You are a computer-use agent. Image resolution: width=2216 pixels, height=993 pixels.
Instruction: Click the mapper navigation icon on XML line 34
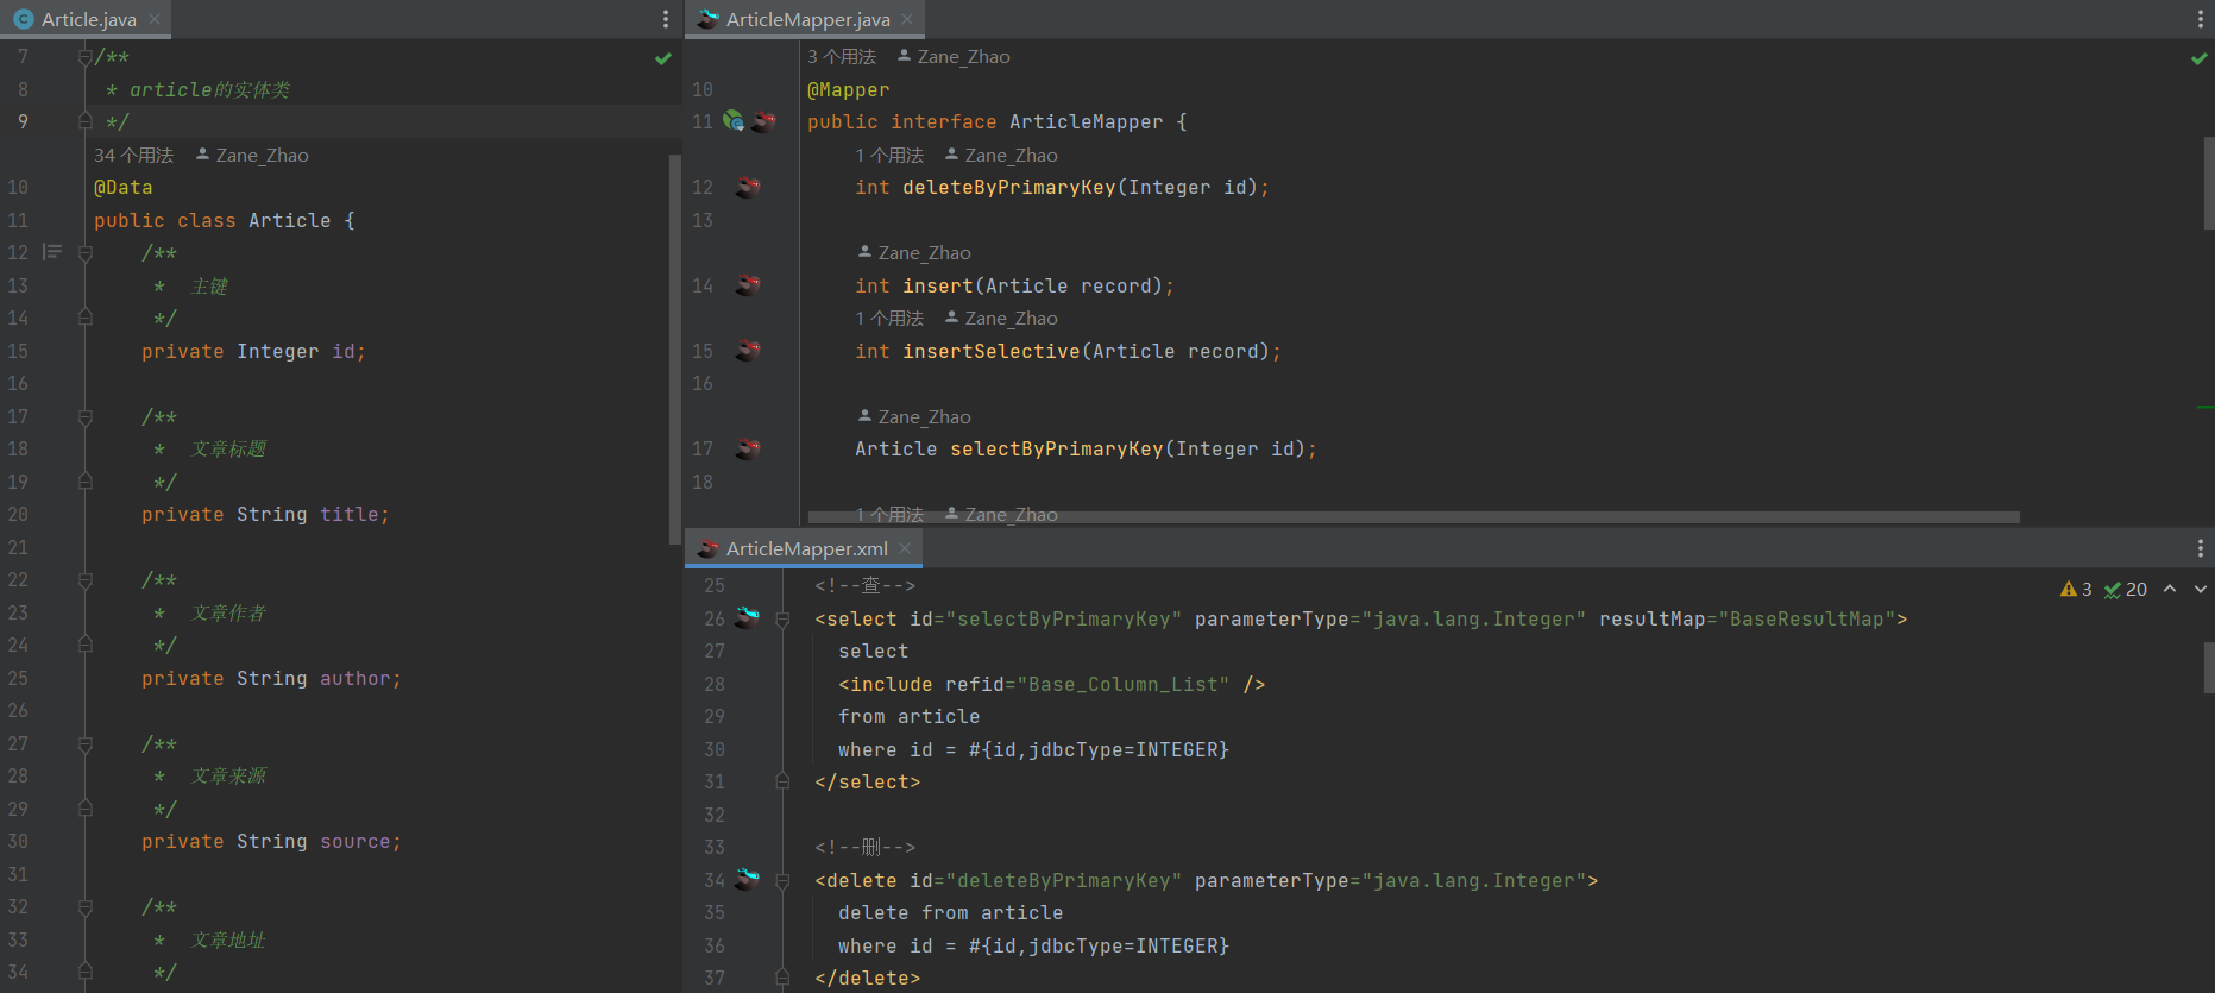[747, 879]
